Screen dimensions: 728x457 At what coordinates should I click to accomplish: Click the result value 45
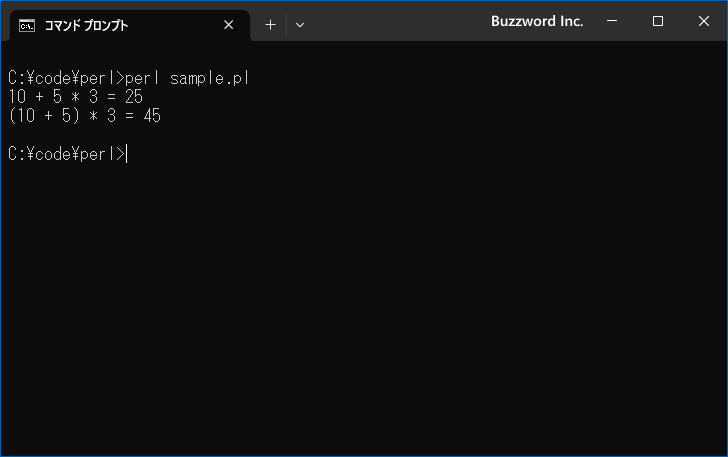coord(152,116)
